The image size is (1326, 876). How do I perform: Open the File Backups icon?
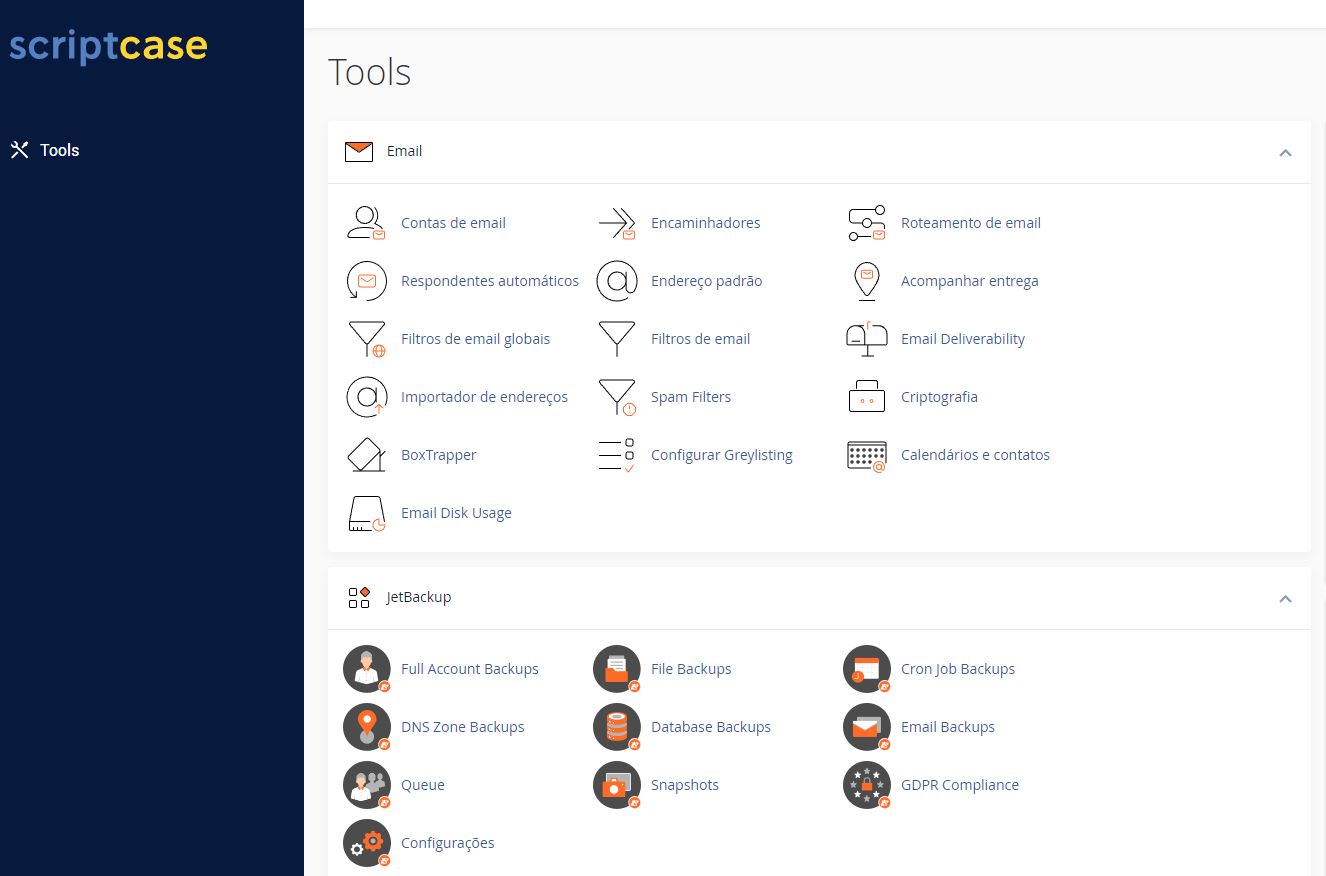click(x=616, y=669)
